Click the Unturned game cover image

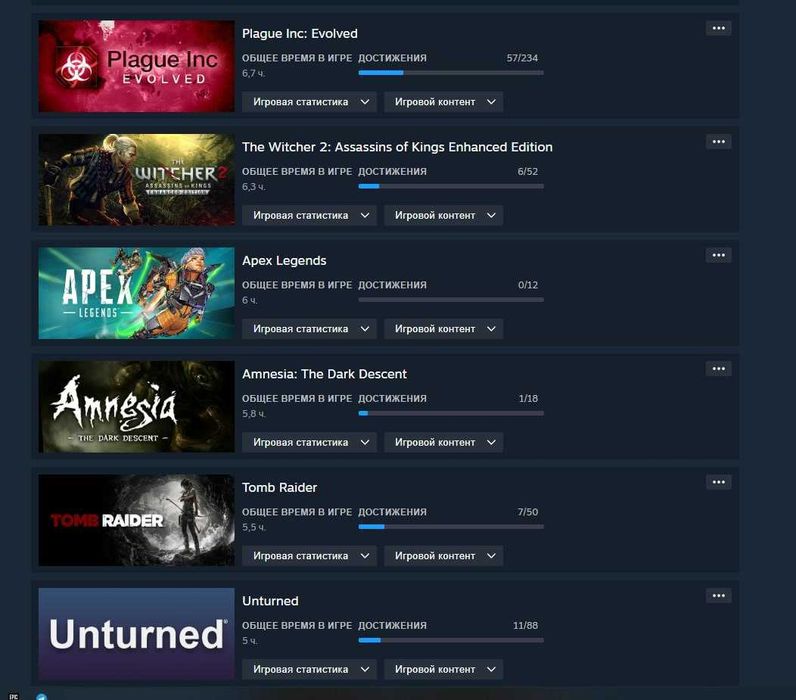click(x=137, y=634)
